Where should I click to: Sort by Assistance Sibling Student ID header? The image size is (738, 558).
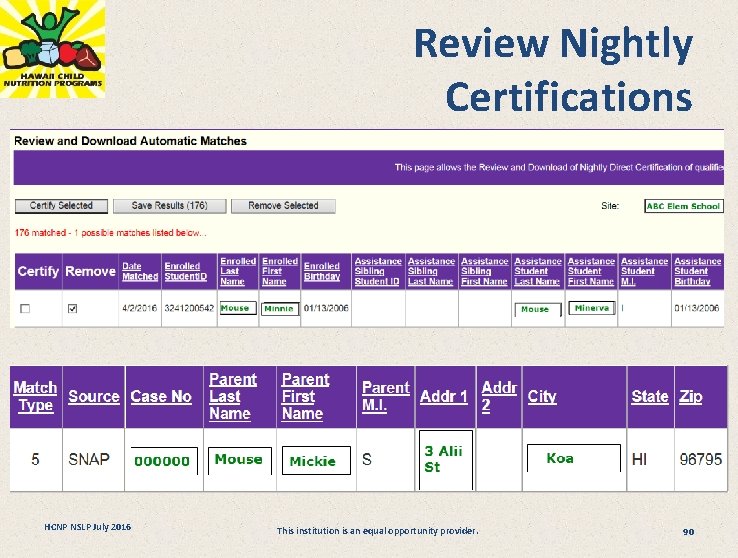click(378, 271)
